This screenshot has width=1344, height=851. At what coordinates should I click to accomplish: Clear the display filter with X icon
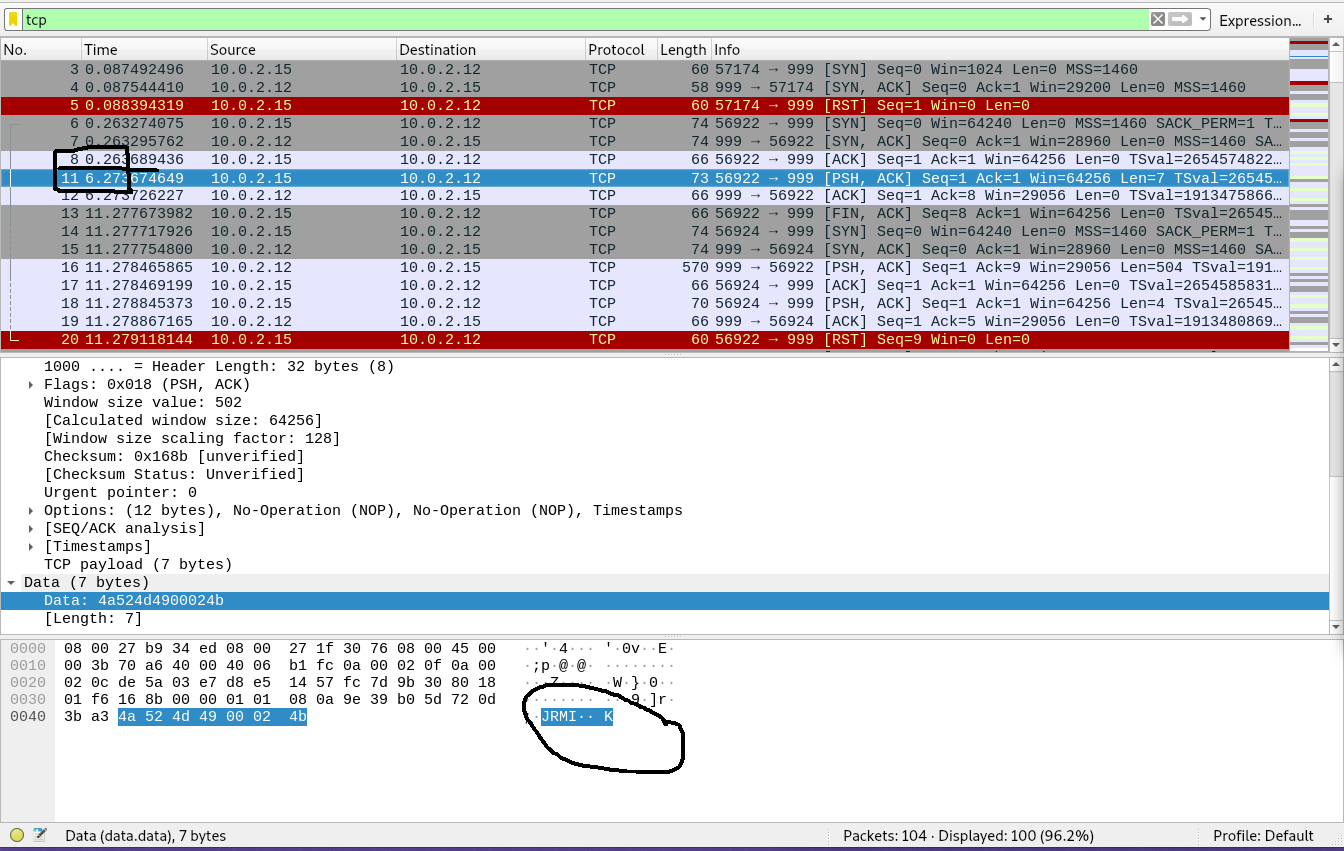coord(1157,19)
